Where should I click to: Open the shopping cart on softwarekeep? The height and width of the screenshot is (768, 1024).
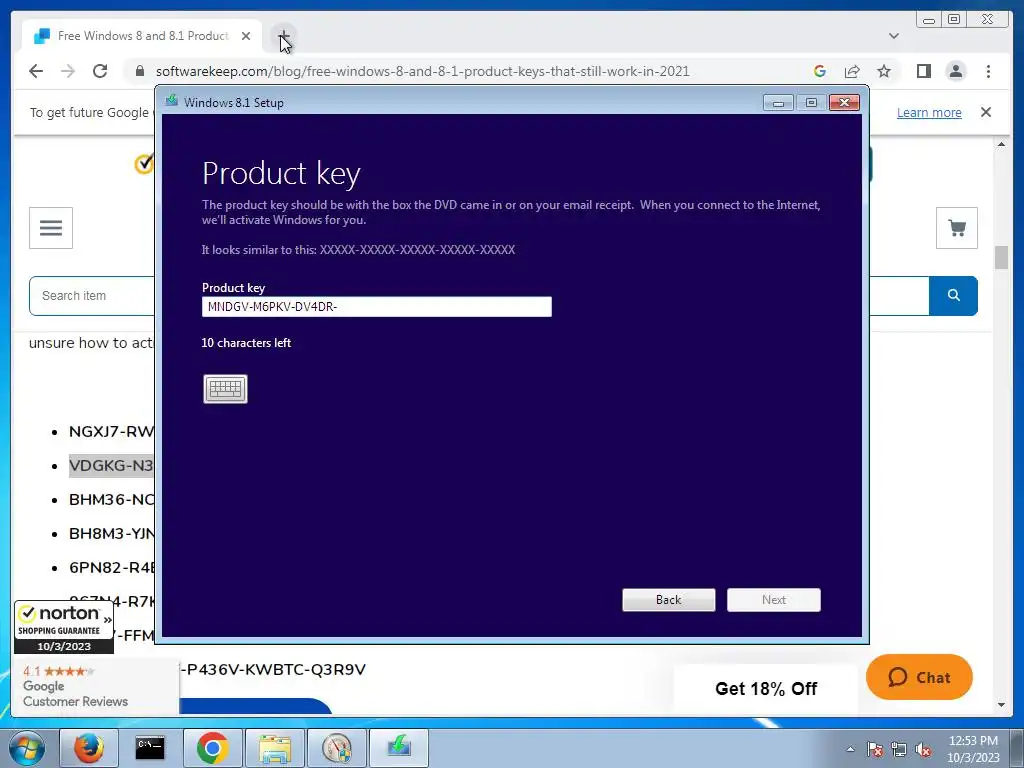[x=957, y=228]
